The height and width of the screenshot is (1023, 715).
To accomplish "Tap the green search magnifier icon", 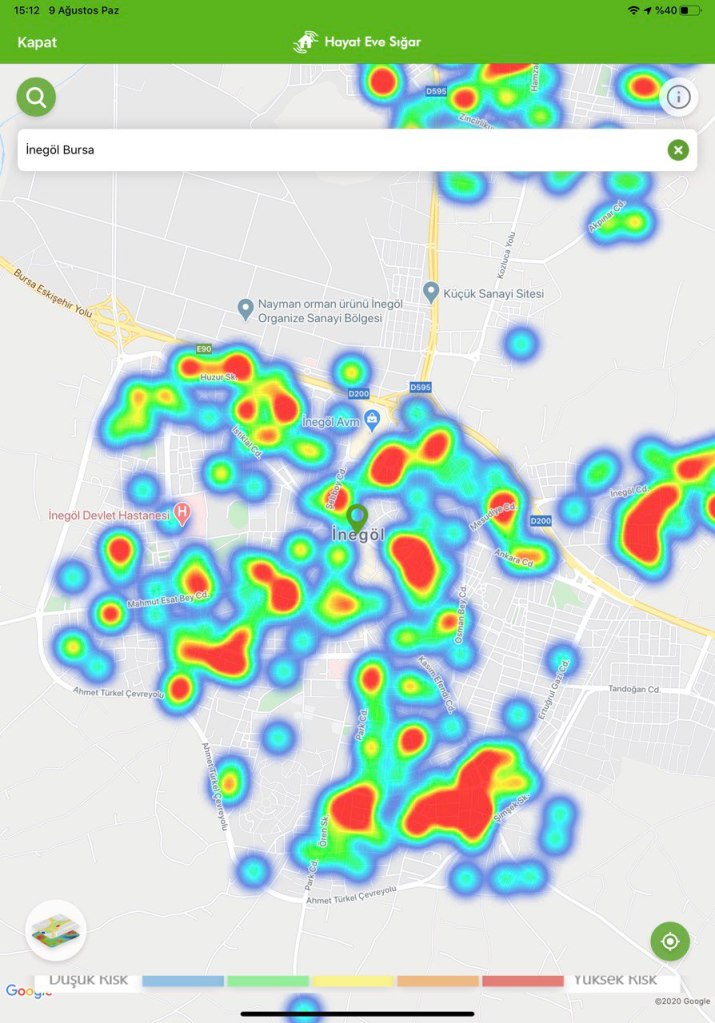I will click(x=36, y=97).
